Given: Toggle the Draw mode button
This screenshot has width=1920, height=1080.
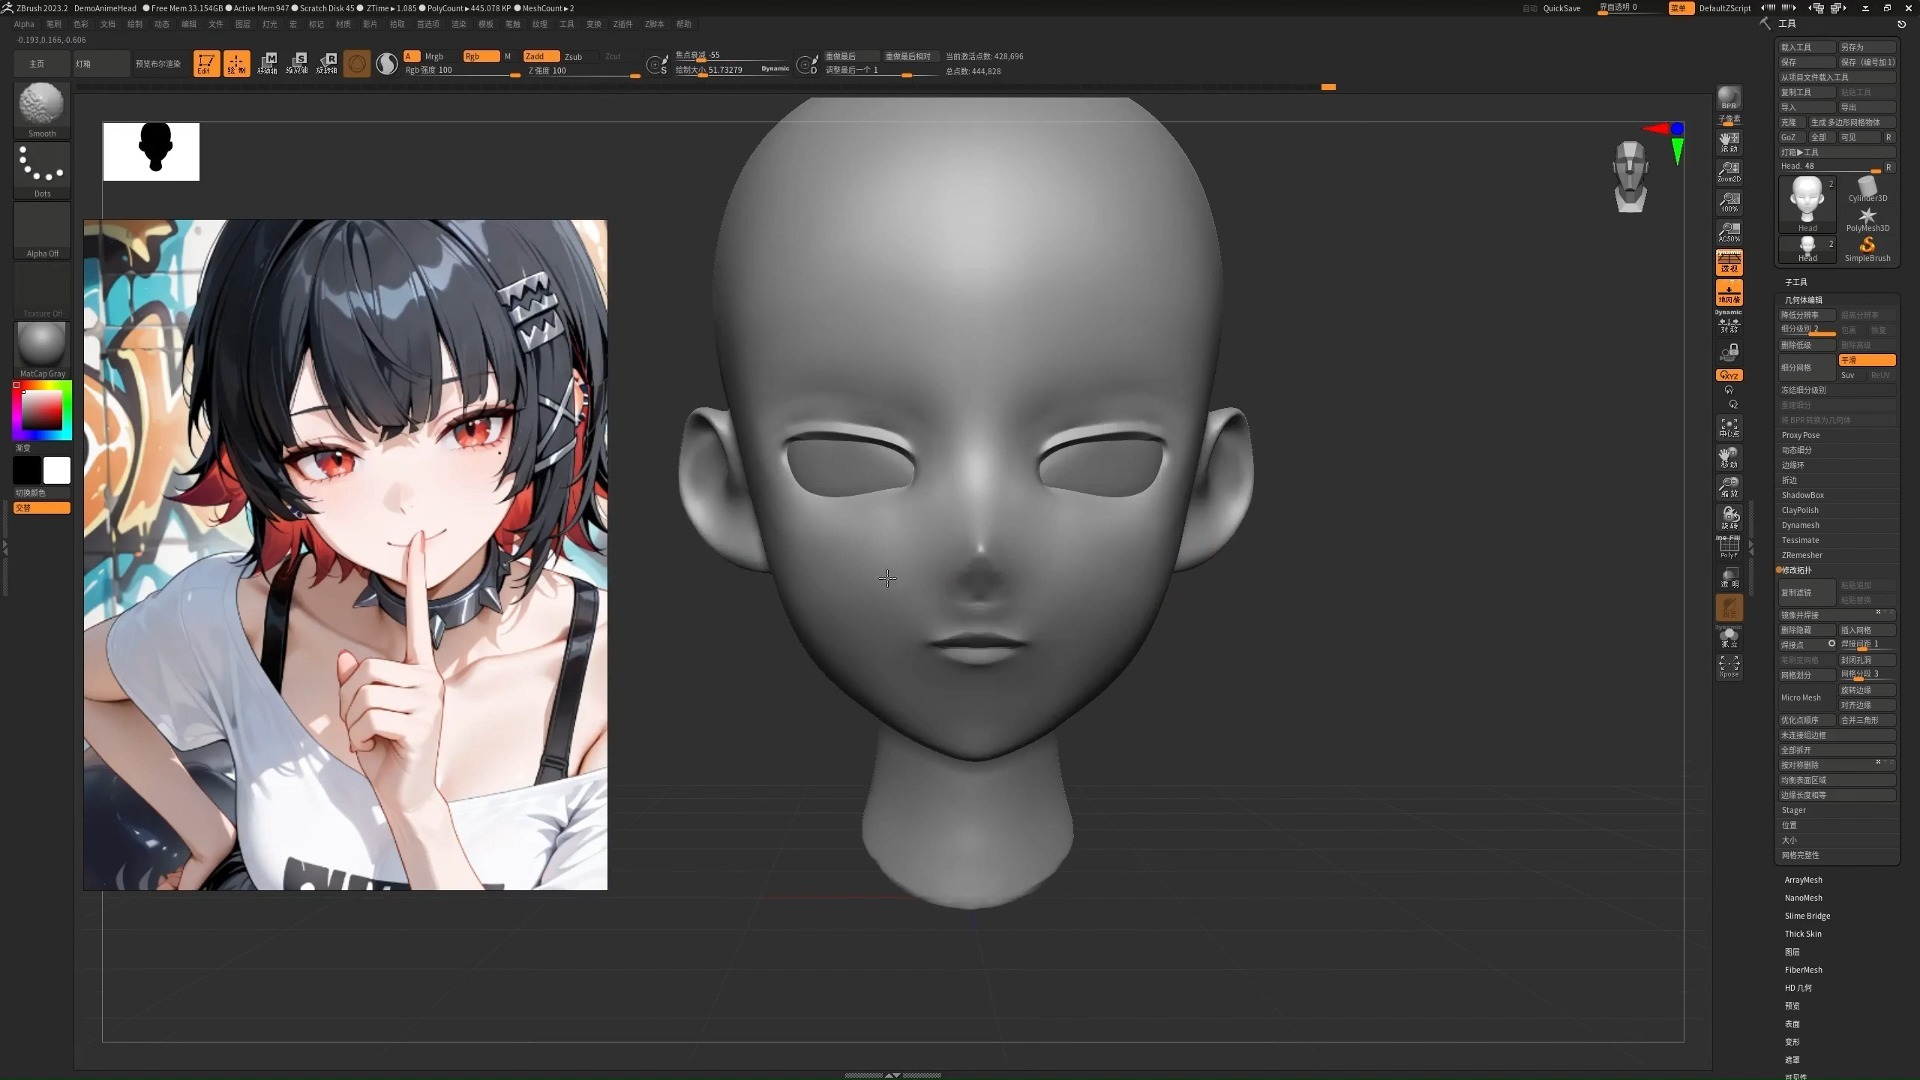Looking at the screenshot, I should tap(237, 64).
